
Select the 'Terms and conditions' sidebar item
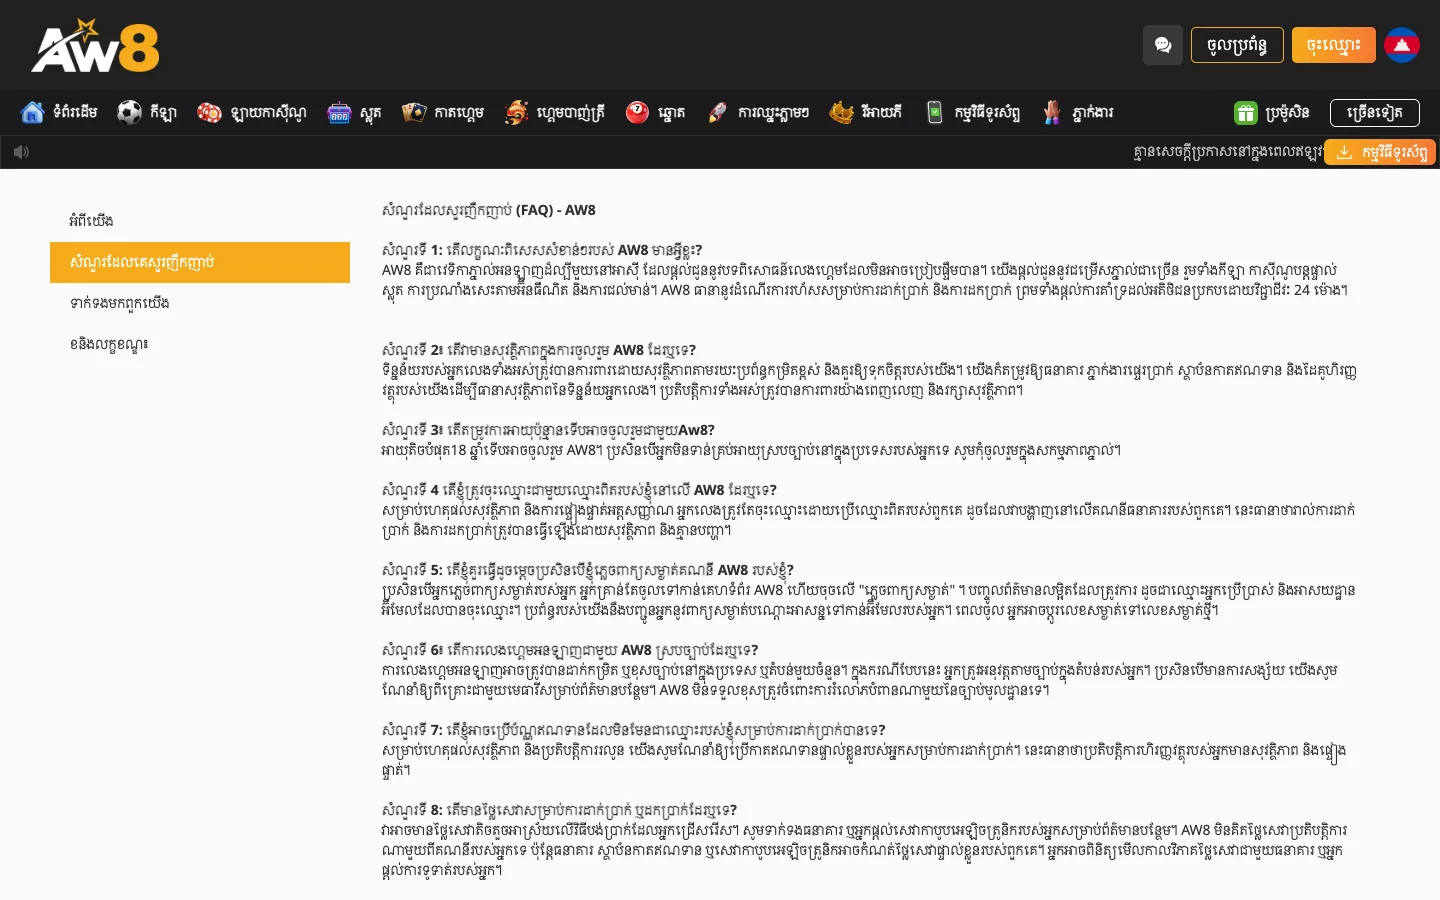(x=200, y=344)
